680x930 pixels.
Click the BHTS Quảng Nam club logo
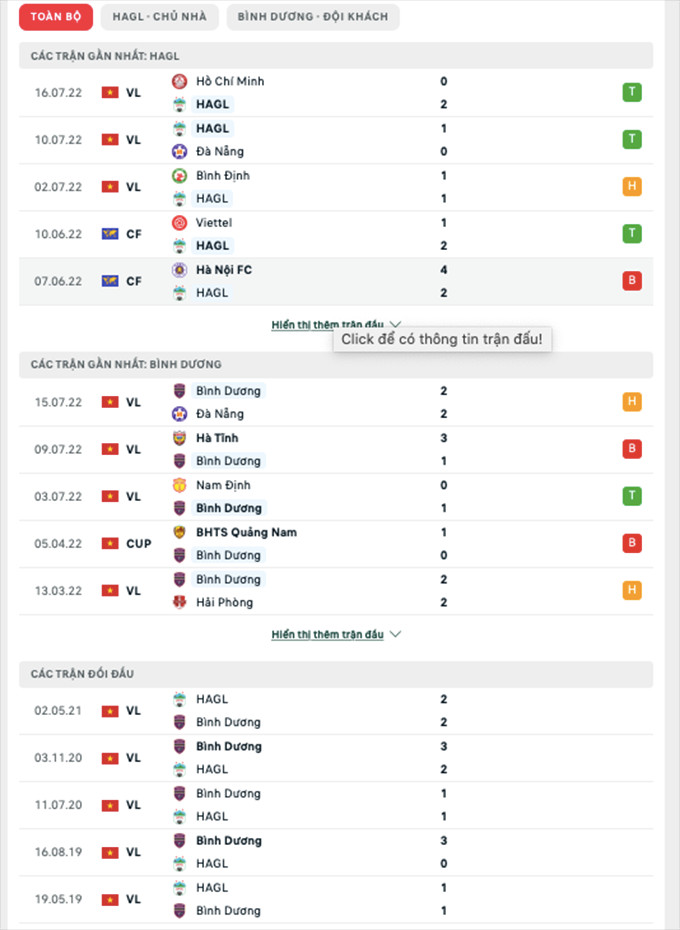[x=180, y=532]
